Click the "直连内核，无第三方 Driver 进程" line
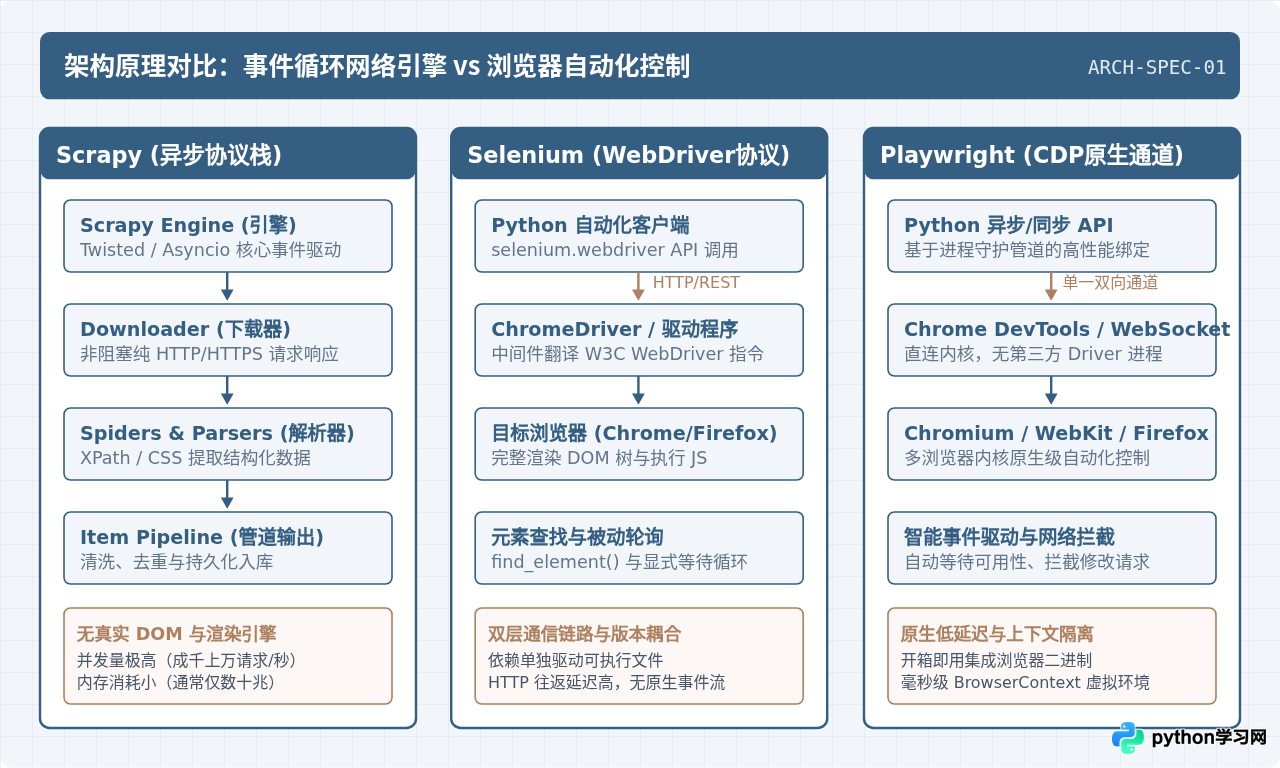 pos(1033,354)
